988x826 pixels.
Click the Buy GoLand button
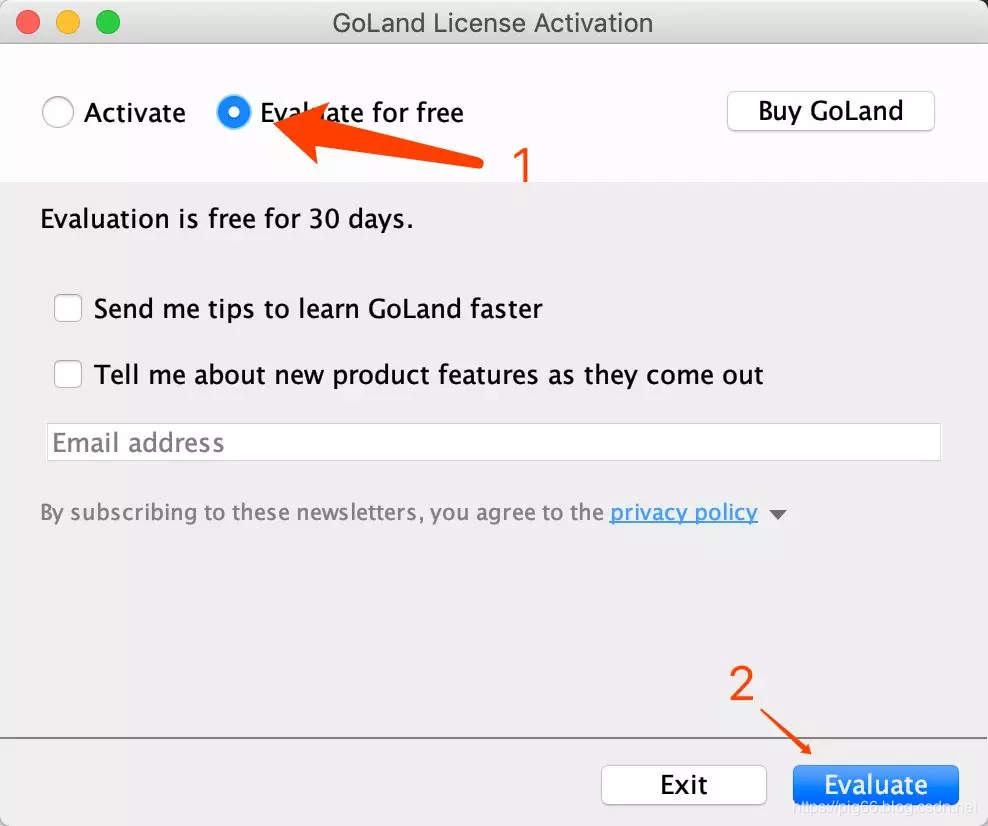(830, 112)
